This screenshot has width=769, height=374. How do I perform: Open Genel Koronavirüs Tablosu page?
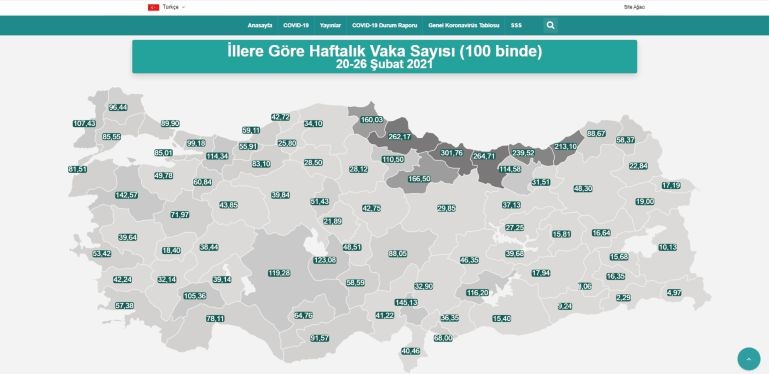(x=463, y=25)
